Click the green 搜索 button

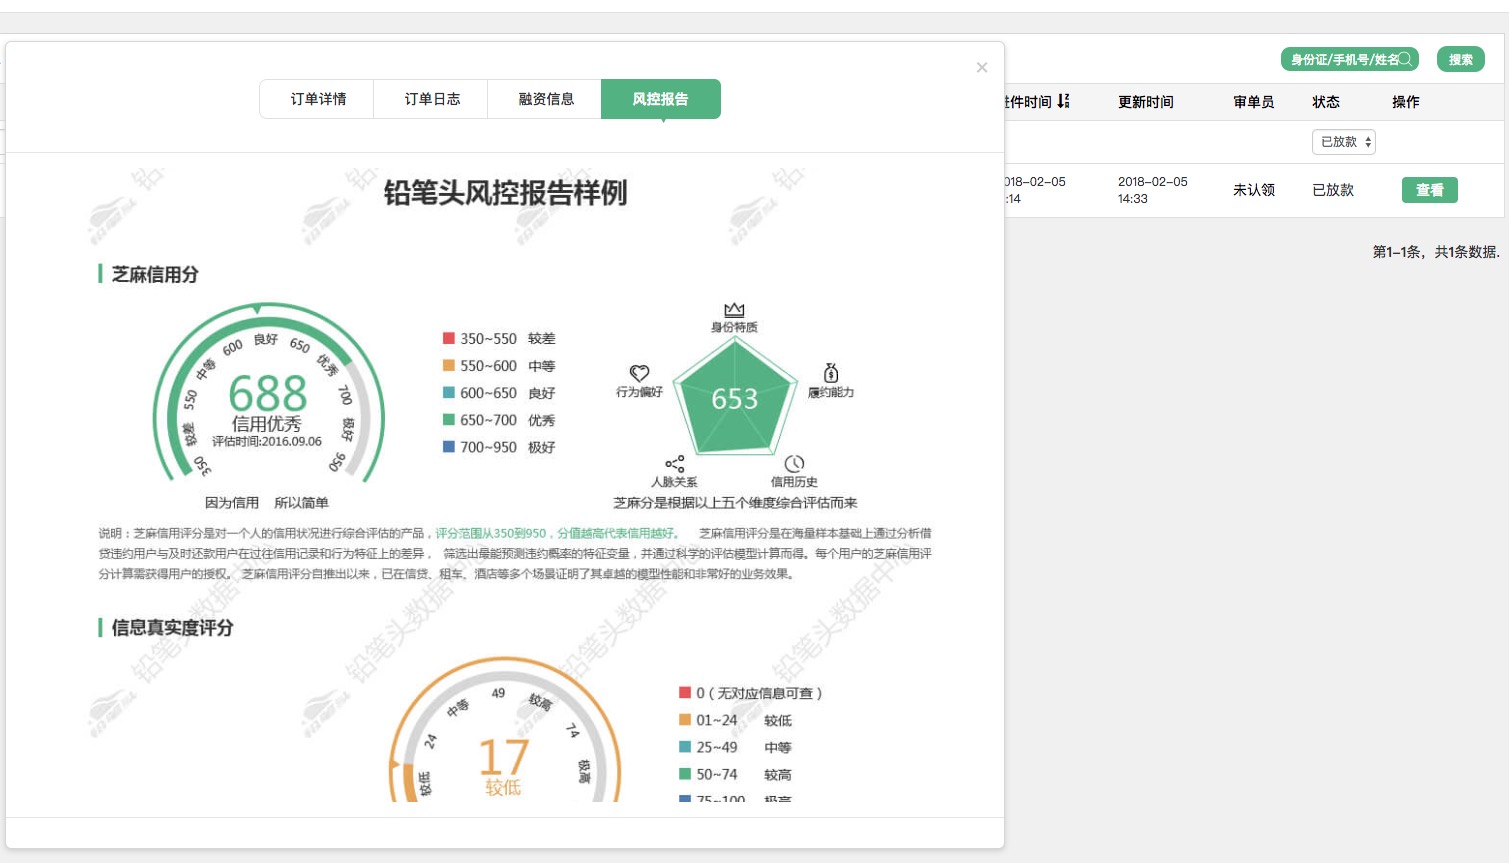(1461, 59)
